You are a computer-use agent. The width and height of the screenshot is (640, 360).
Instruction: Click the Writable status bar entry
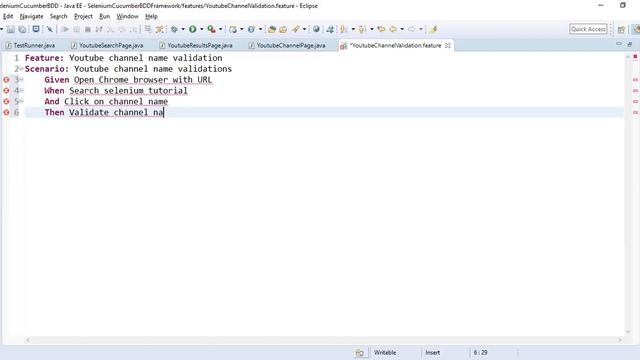(x=385, y=352)
